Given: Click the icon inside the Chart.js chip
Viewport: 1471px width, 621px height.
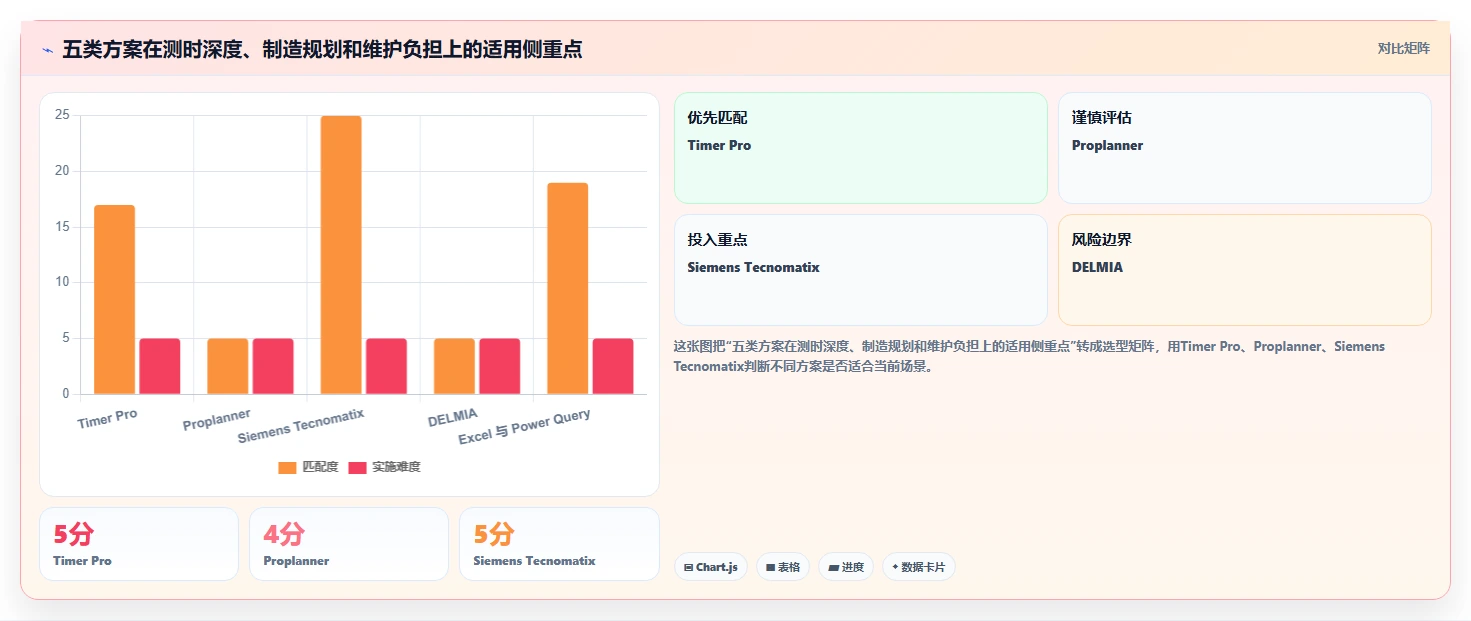Looking at the screenshot, I should (689, 567).
